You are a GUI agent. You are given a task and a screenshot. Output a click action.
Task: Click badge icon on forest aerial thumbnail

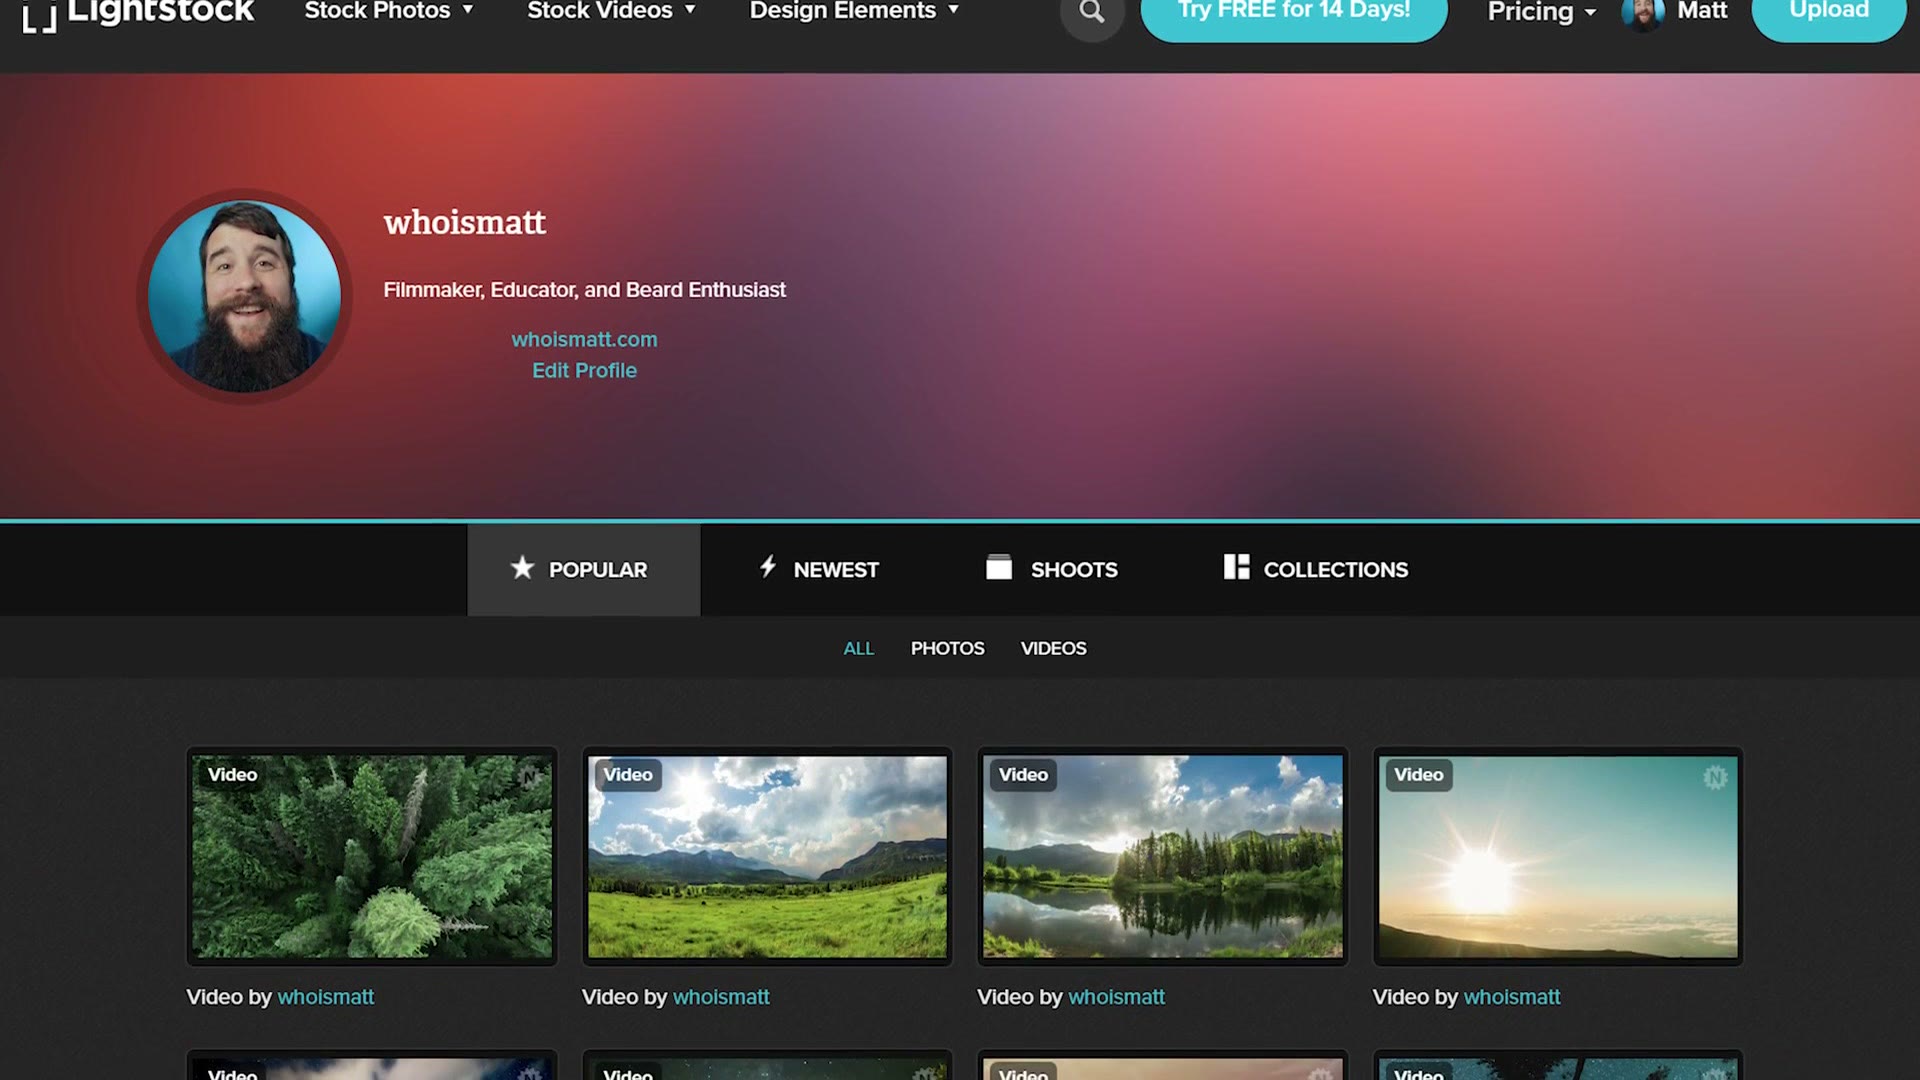(529, 777)
